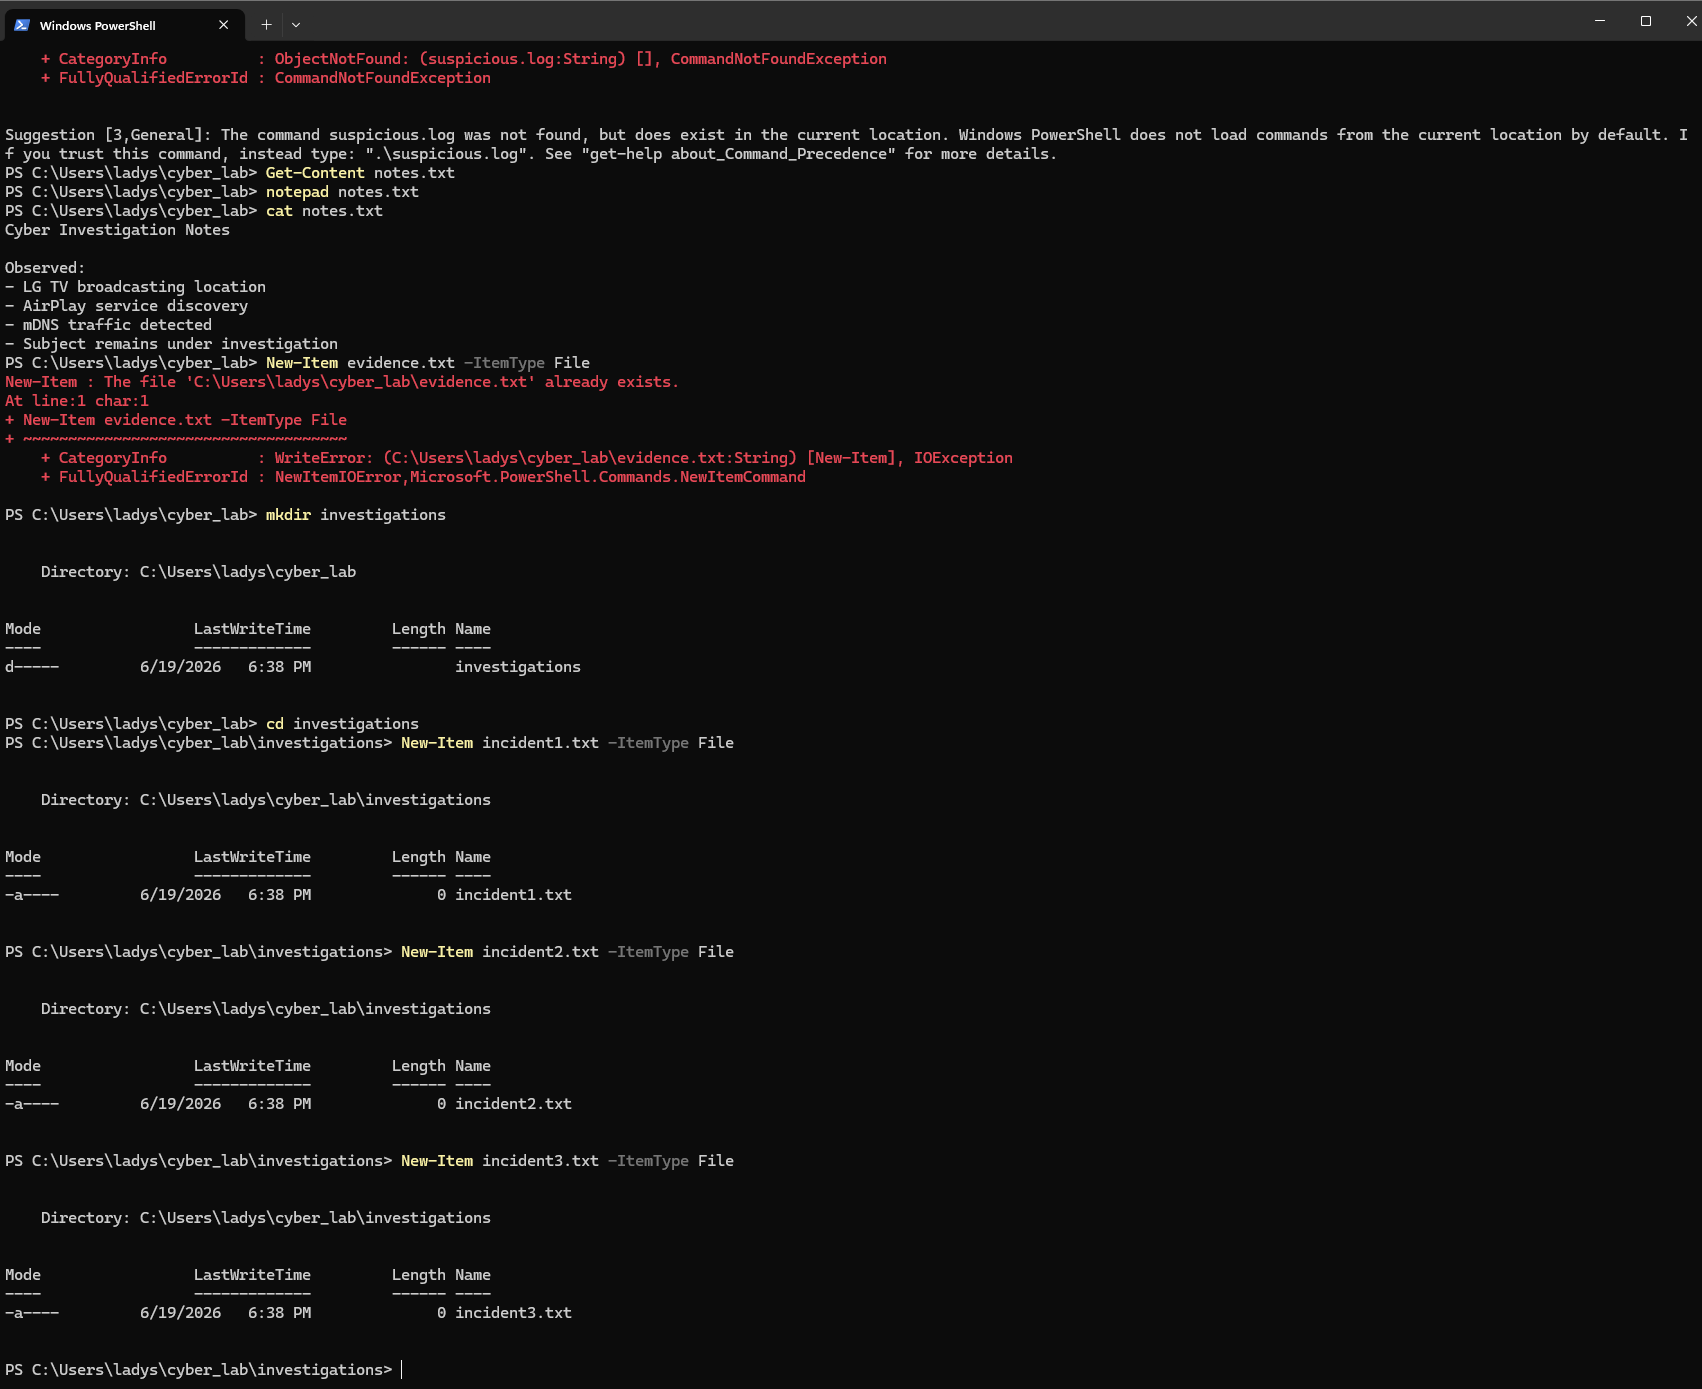This screenshot has height=1389, width=1702.
Task: Click 'Directory: C:\Users\ladys\cyber_lab' line
Action: tap(198, 572)
